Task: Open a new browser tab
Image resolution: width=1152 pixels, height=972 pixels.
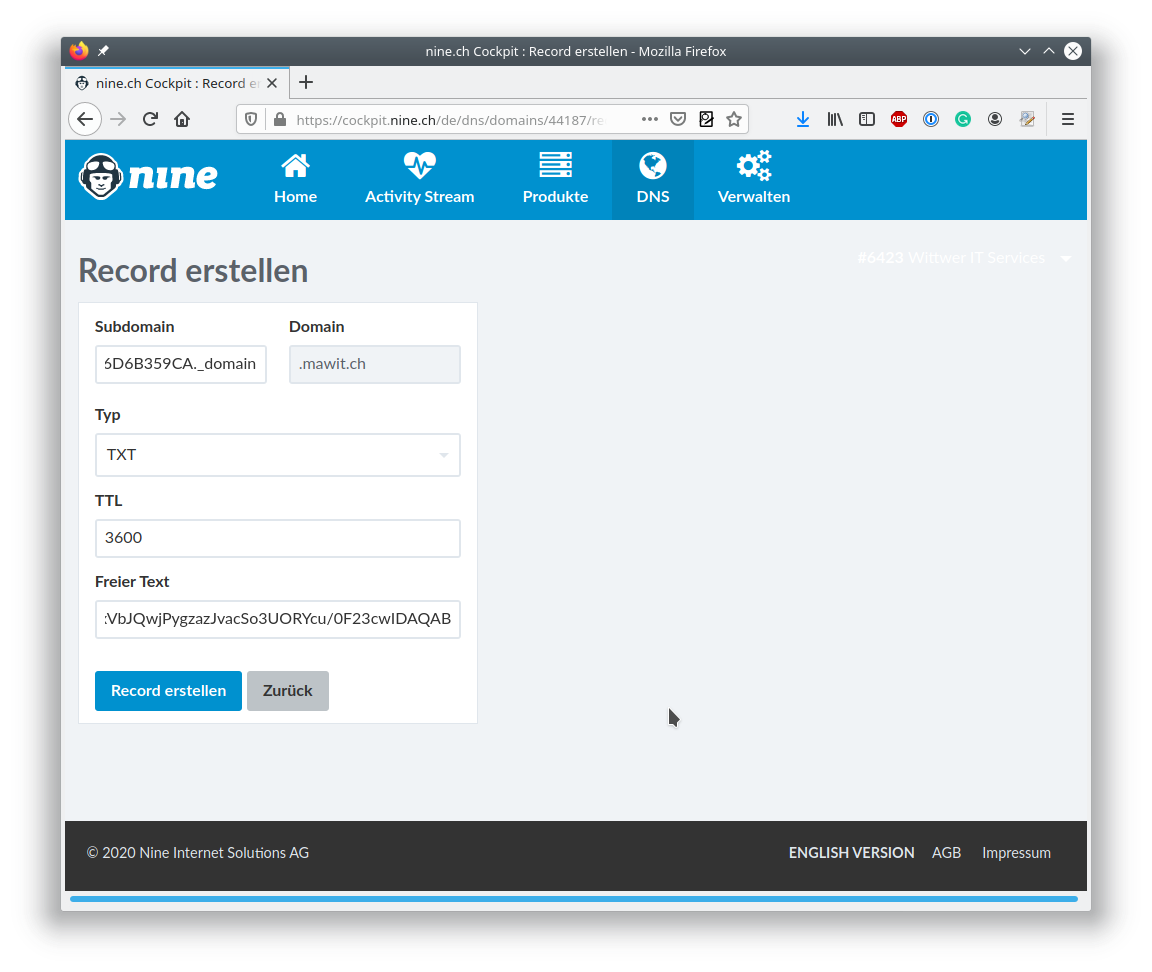Action: 306,82
